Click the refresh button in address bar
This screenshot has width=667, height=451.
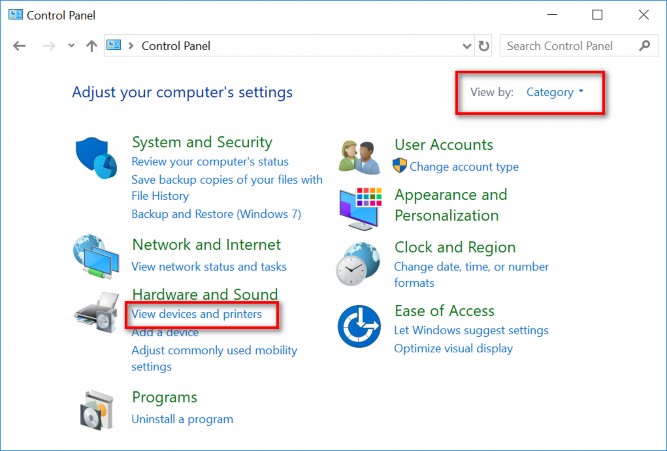tap(485, 46)
